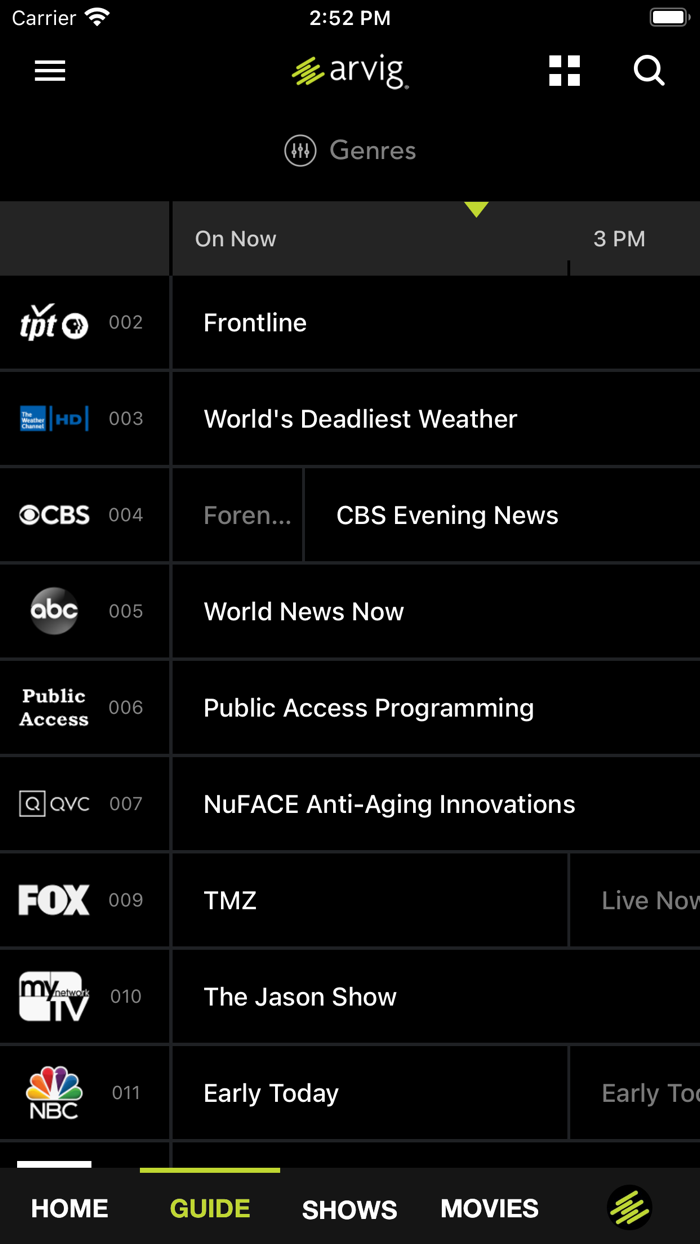Open the hamburger navigation menu
700x1244 pixels.
click(49, 70)
